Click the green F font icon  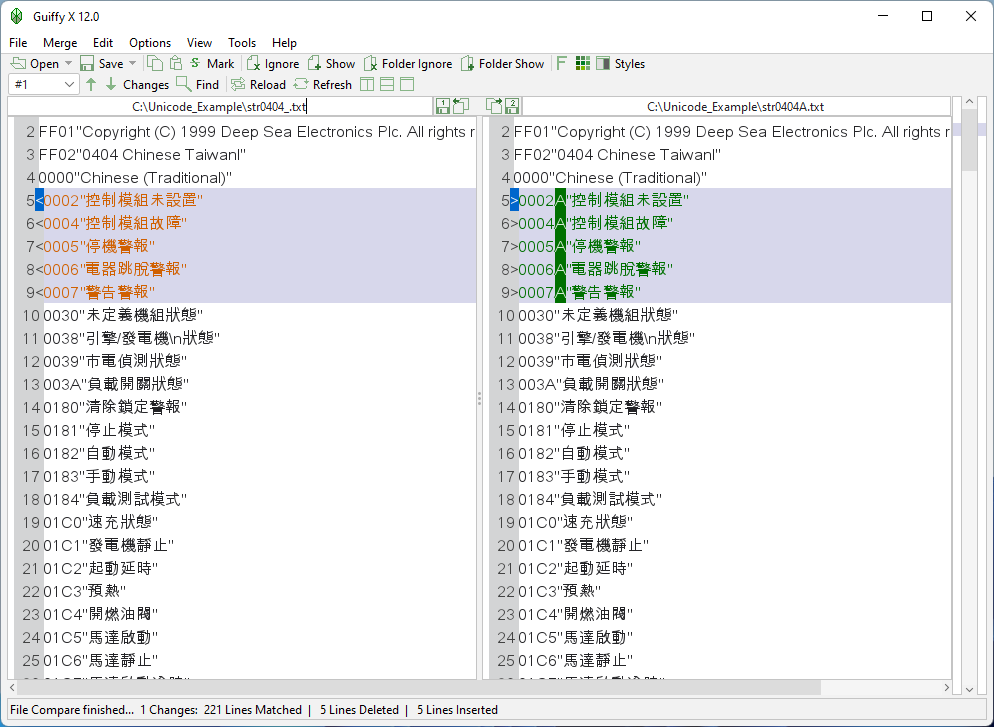[x=562, y=63]
